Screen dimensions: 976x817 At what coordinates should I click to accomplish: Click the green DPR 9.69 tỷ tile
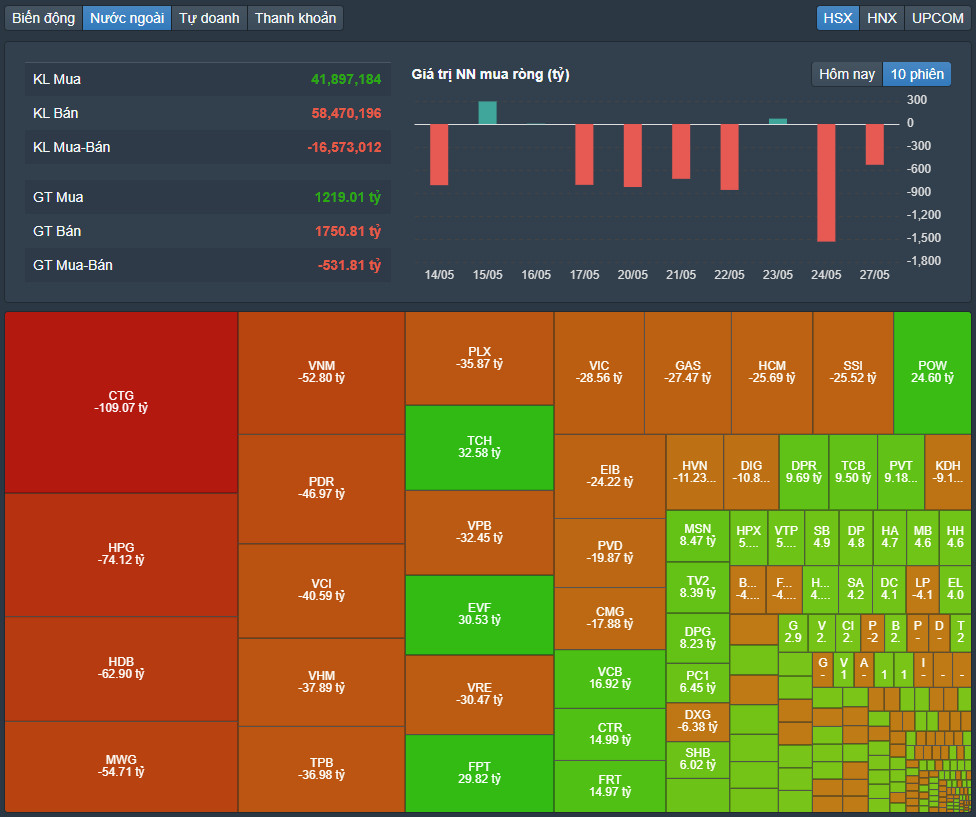tap(804, 472)
